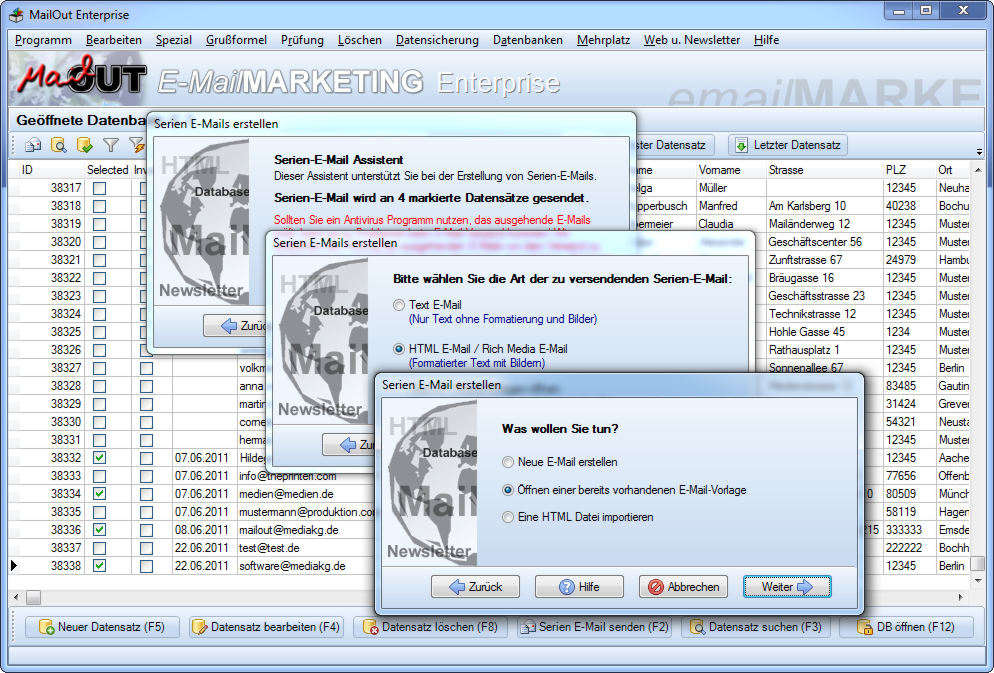Click the database search magnifier toolbar icon
Screen dimensions: 994x673
(x=58, y=145)
